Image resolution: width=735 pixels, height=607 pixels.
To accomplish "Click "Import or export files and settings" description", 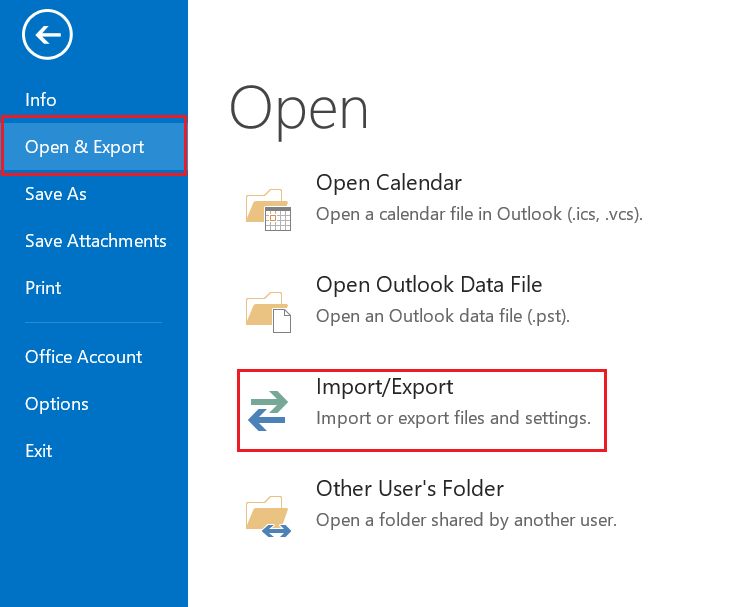I will (453, 418).
